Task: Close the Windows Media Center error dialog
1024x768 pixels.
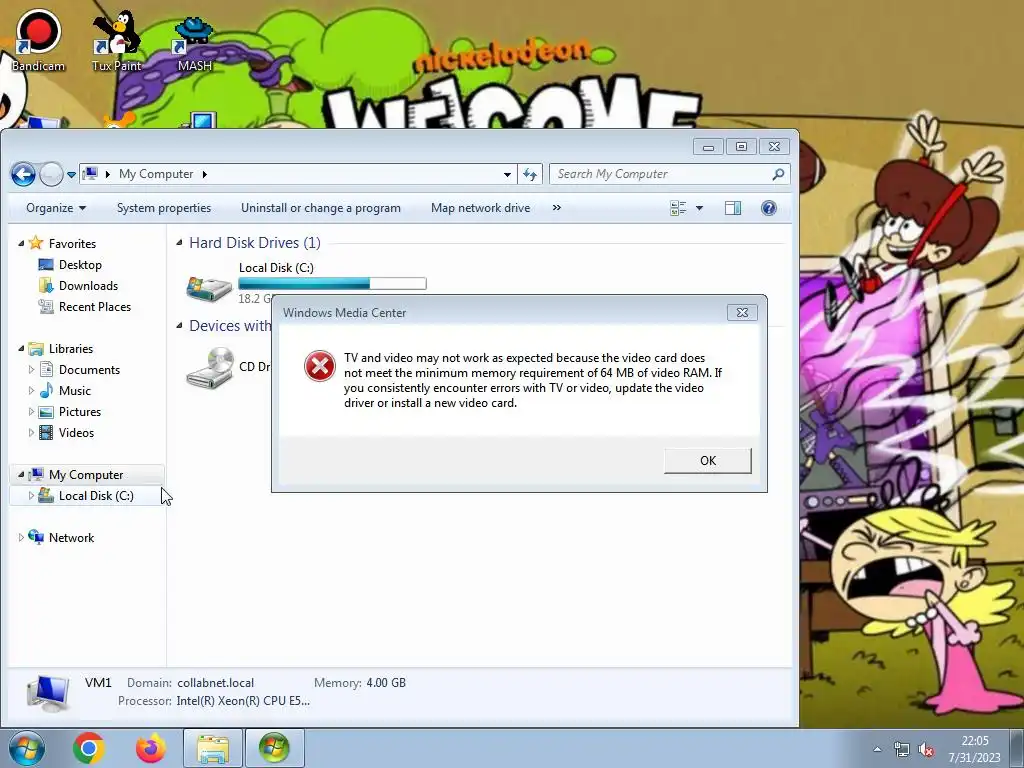Action: pyautogui.click(x=743, y=312)
